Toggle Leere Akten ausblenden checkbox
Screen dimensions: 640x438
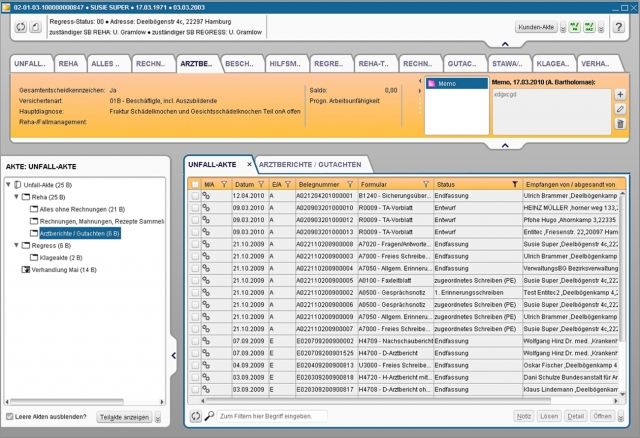(10, 416)
